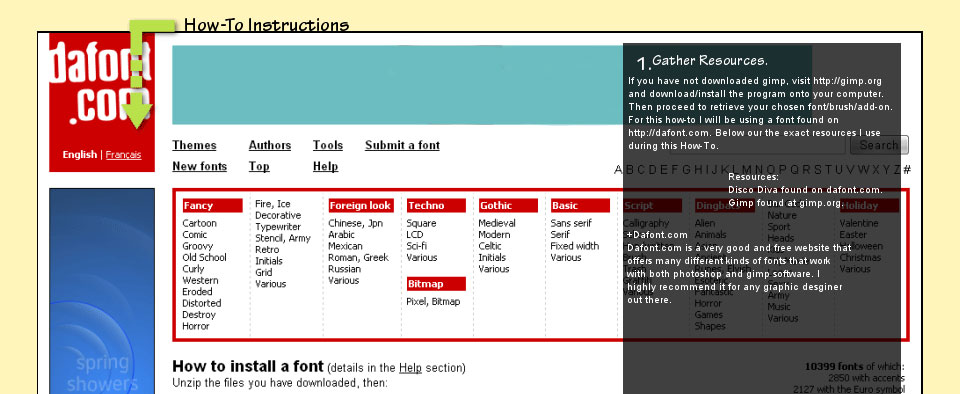The image size is (960, 394).
Task: Open Distorted fonts category
Action: click(201, 303)
